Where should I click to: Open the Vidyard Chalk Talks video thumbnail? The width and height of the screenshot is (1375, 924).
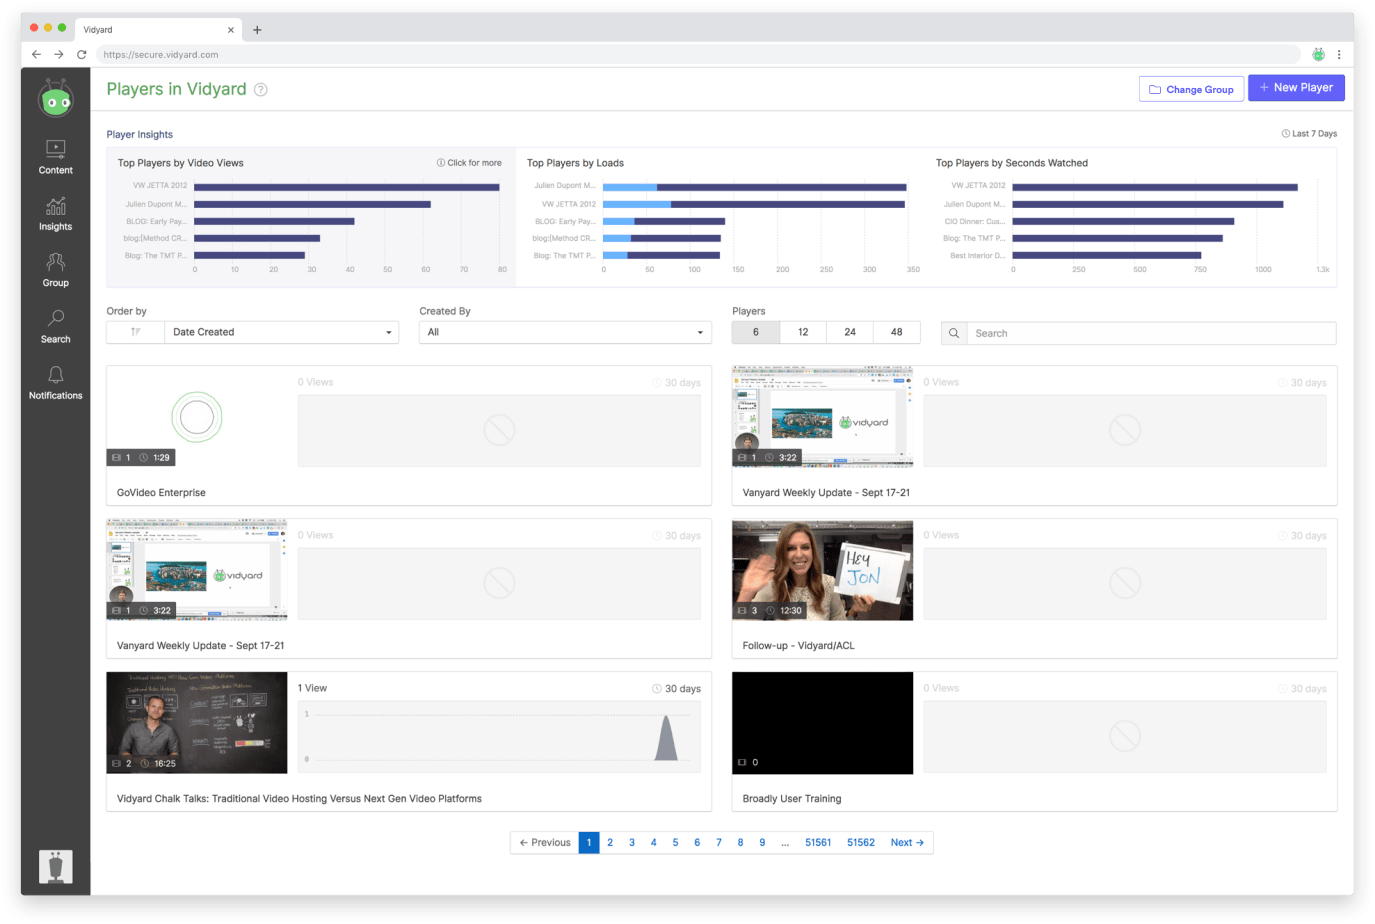click(197, 723)
